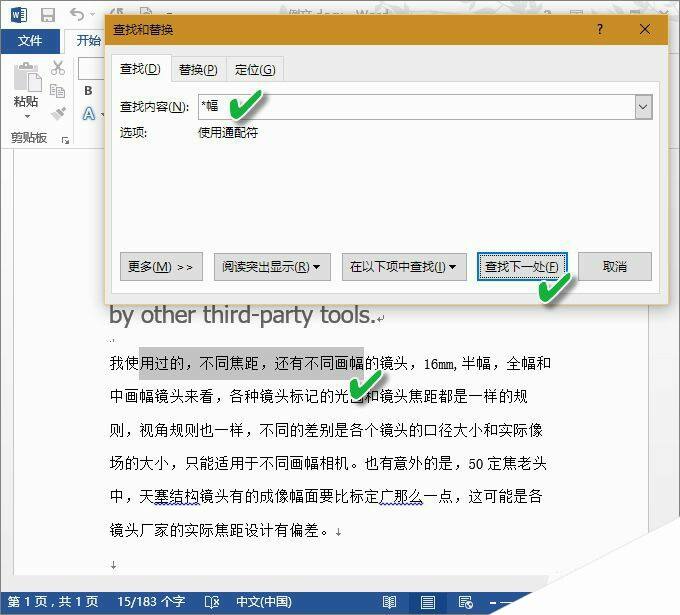The height and width of the screenshot is (615, 680).
Task: Click the Word application icon
Action: point(19,15)
